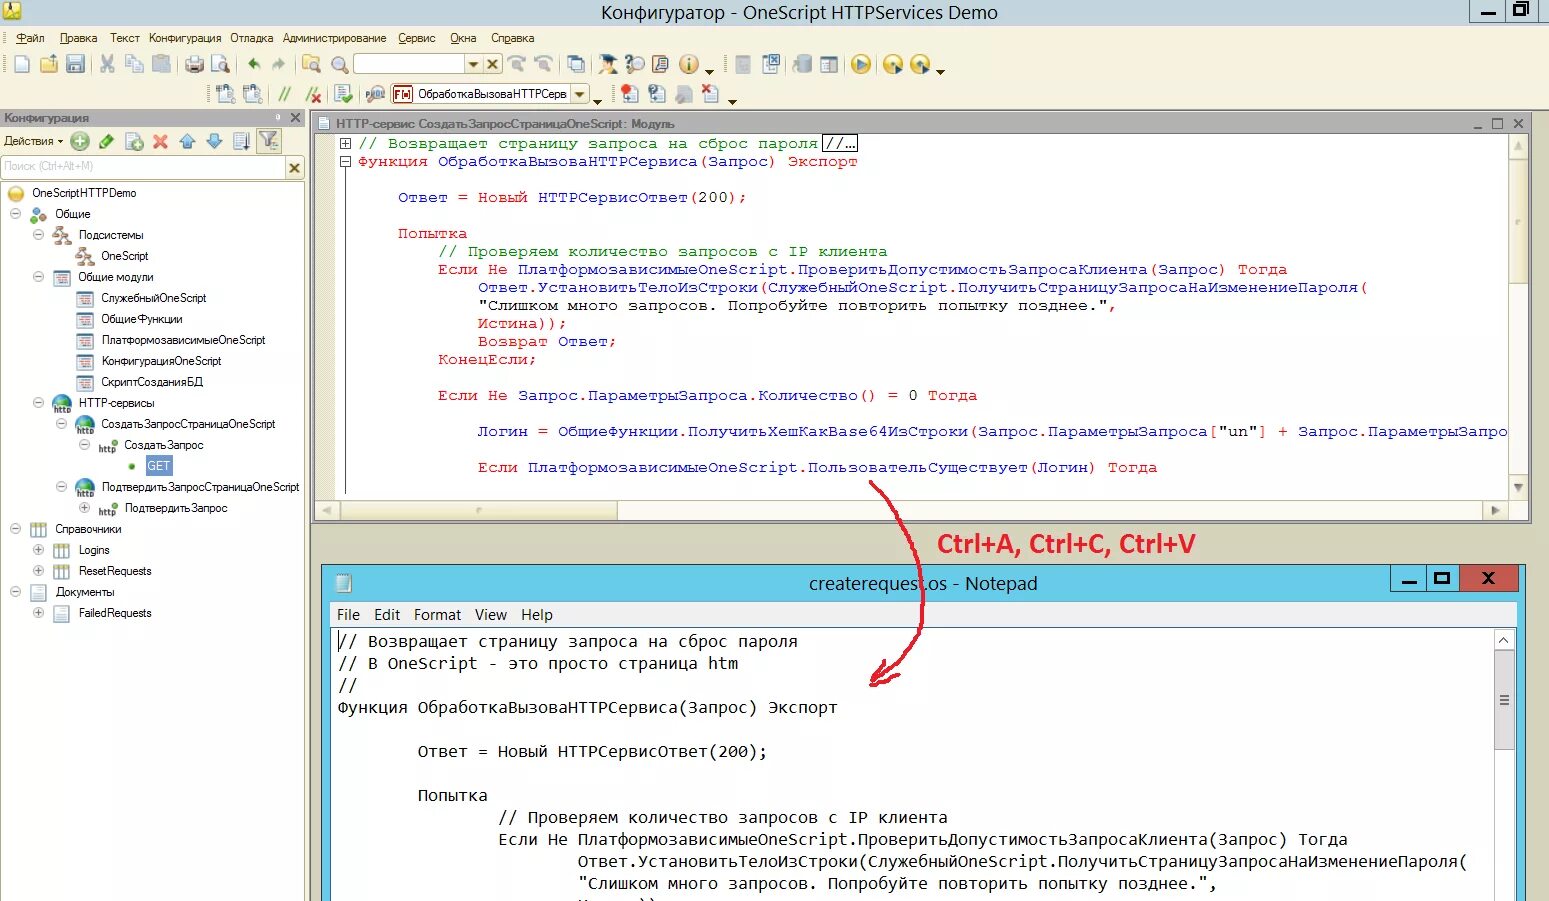Open the Администрирование menu
This screenshot has height=901, width=1549.
tap(334, 38)
